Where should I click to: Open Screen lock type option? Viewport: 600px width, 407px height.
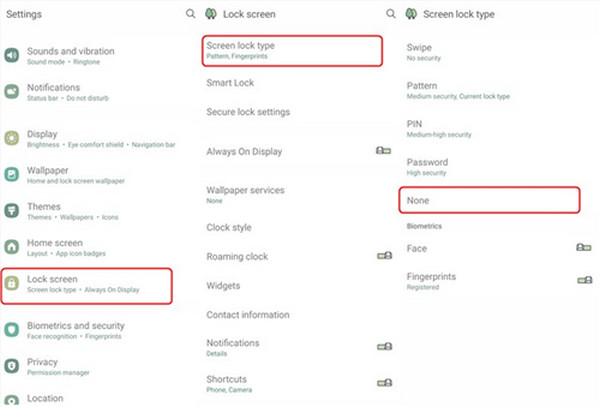pyautogui.click(x=292, y=51)
